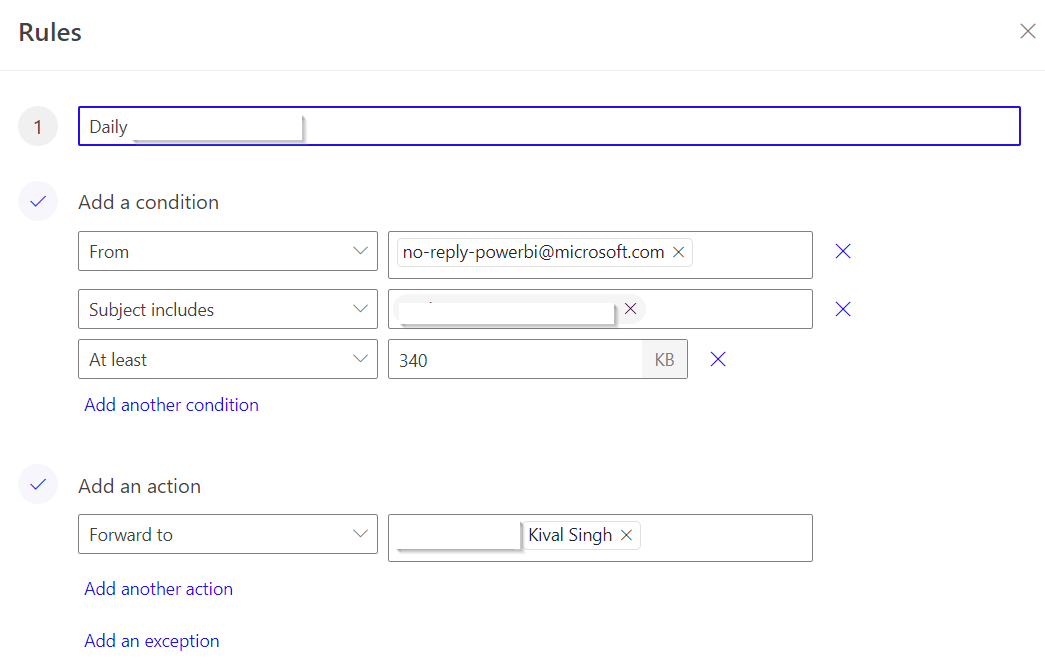Add another condition link
1045x664 pixels.
pos(171,405)
